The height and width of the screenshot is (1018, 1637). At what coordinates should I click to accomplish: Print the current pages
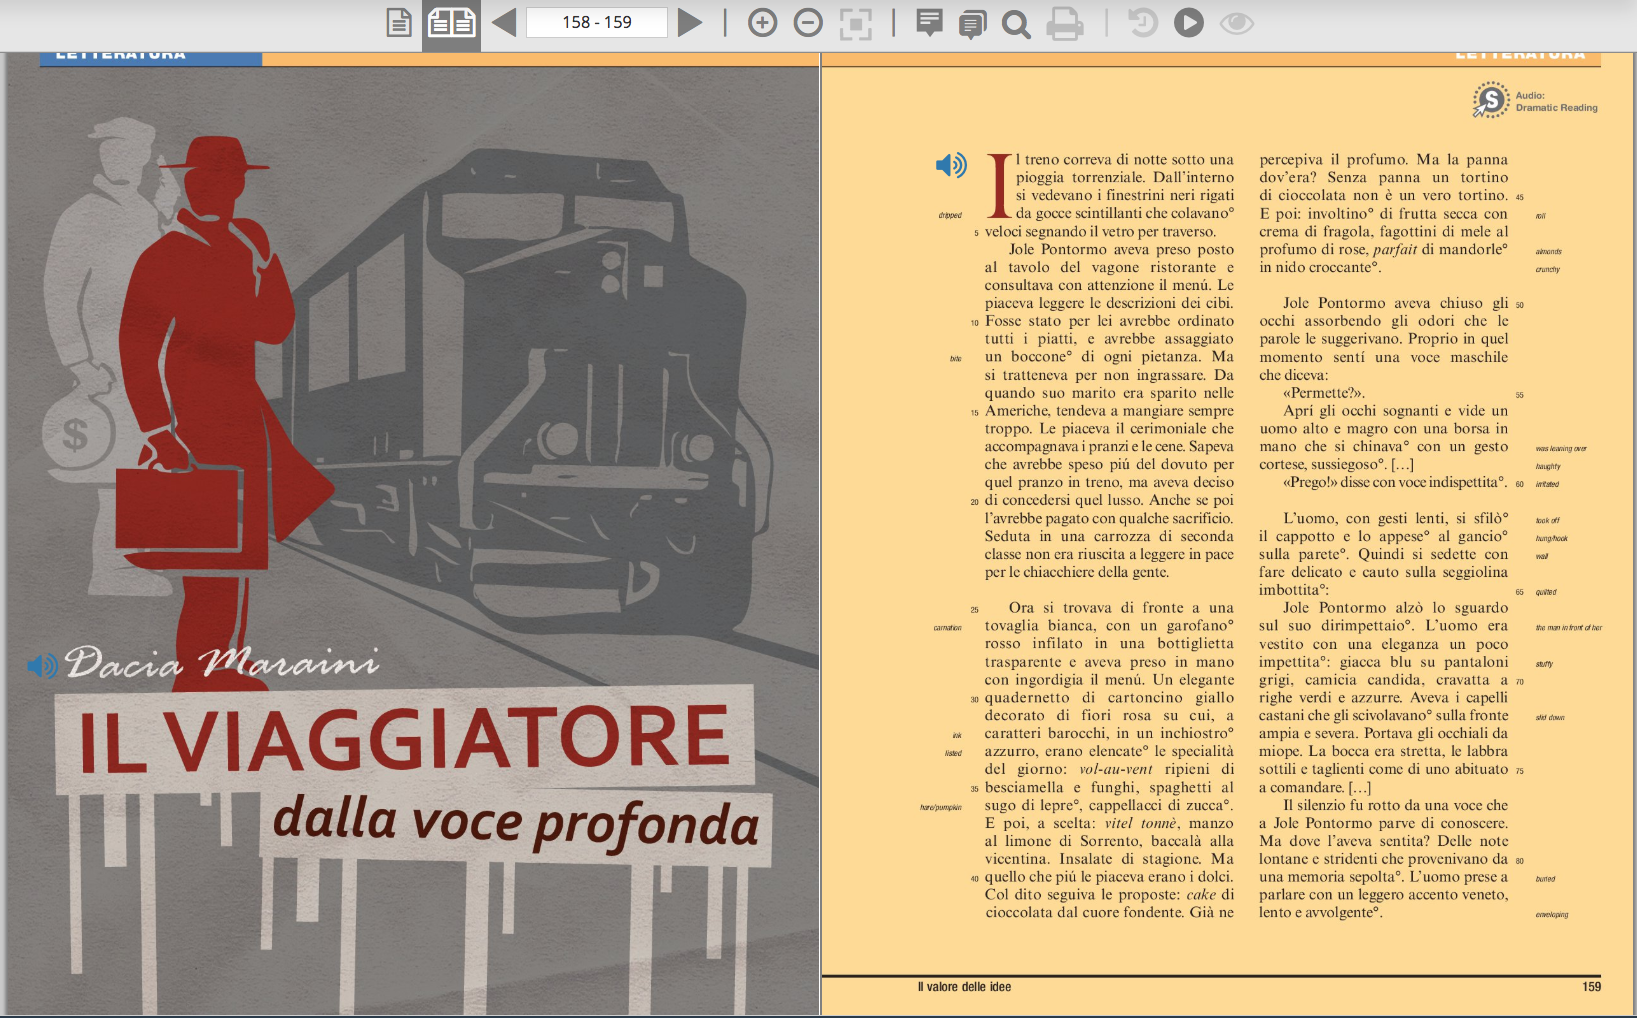pyautogui.click(x=1065, y=23)
